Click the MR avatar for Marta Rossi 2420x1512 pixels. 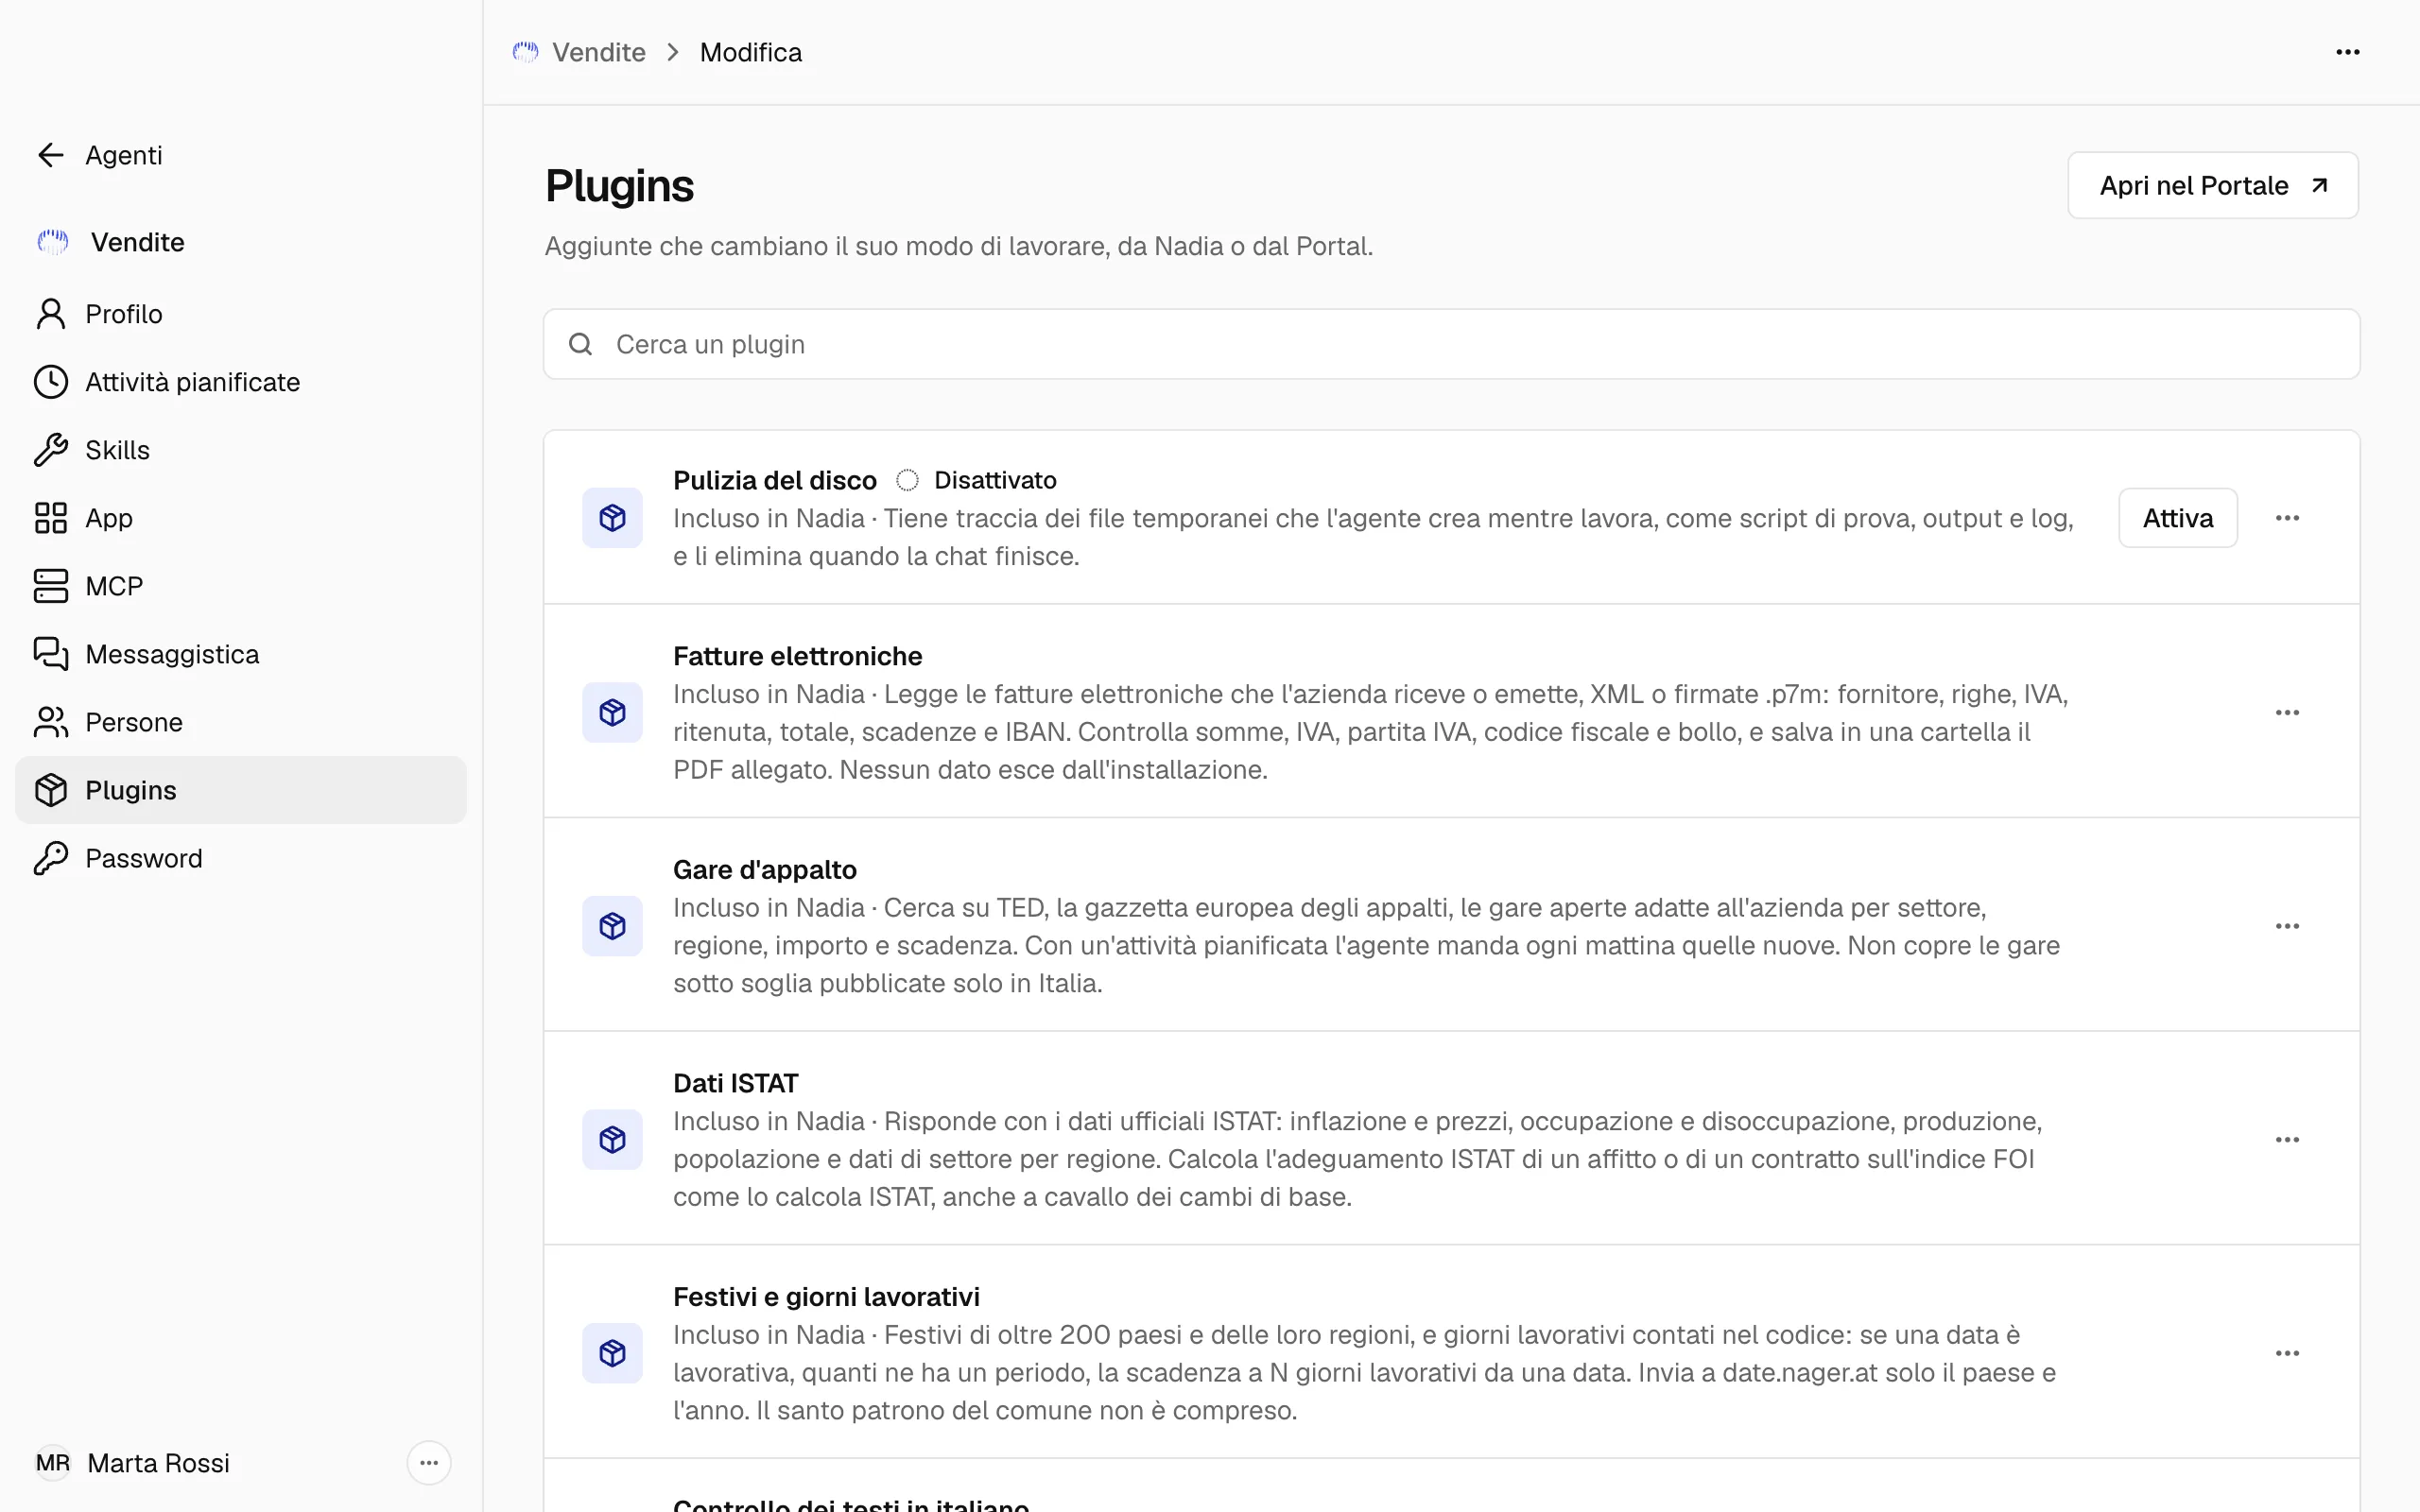tap(53, 1463)
